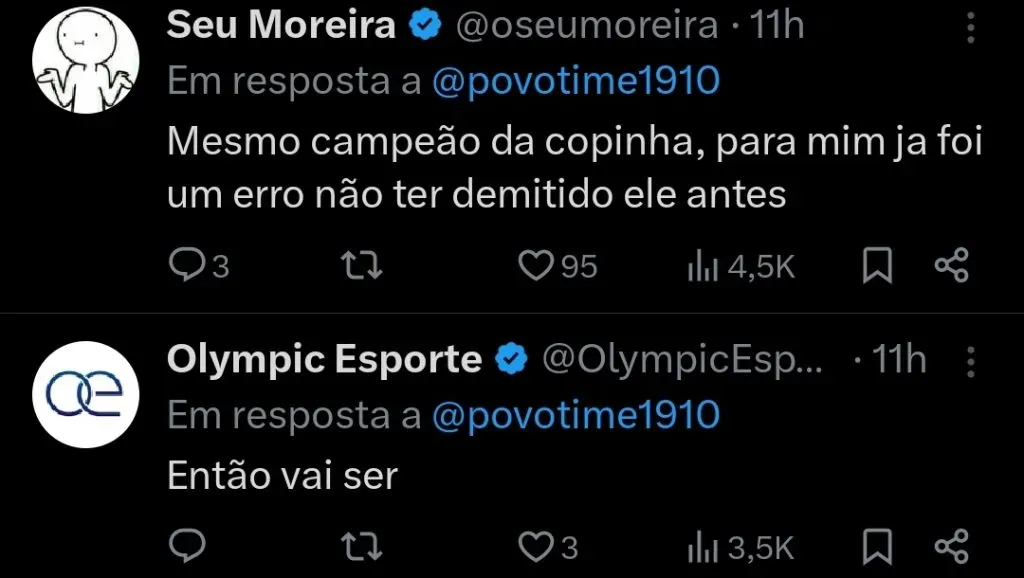Go to Seu Moreira display name
The height and width of the screenshot is (578, 1024).
coord(281,26)
